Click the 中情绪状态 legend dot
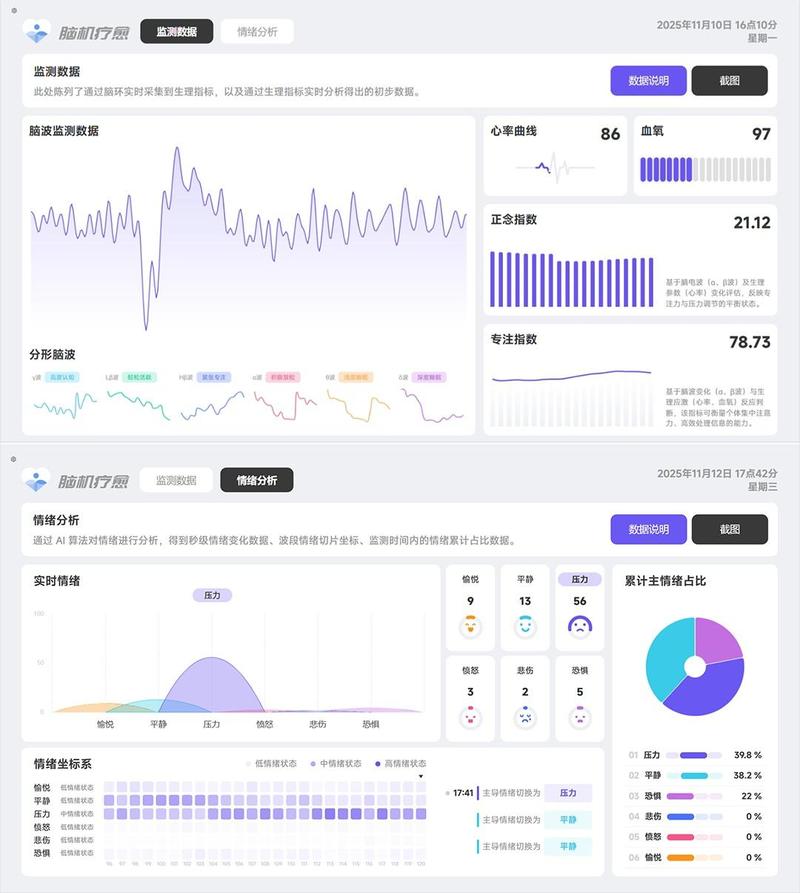 point(313,764)
